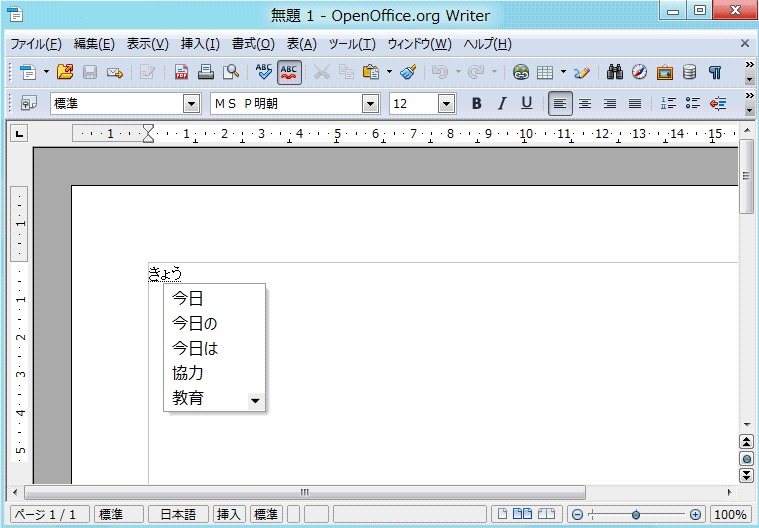Click the zoom out minus button
Viewport: 759px width, 528px height.
(x=577, y=514)
